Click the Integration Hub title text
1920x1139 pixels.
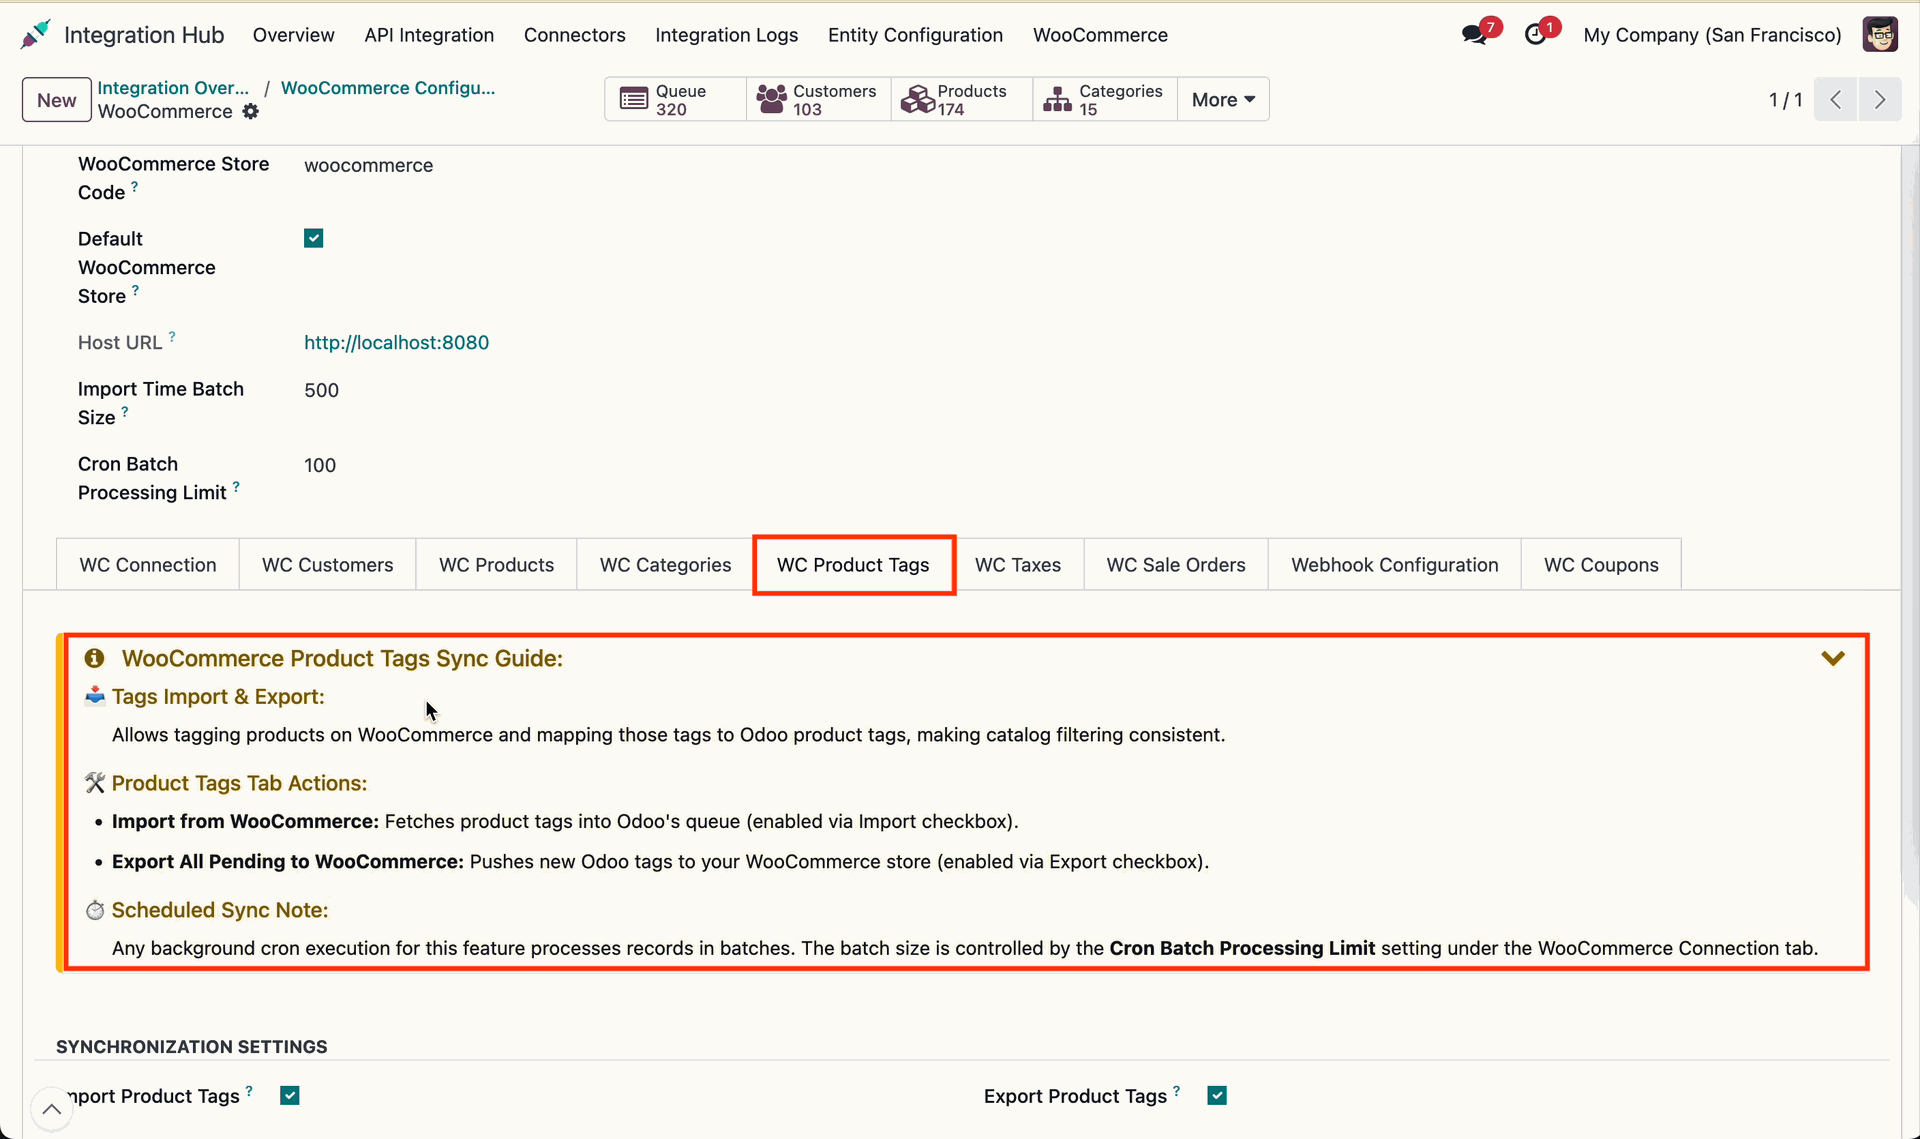[x=144, y=35]
